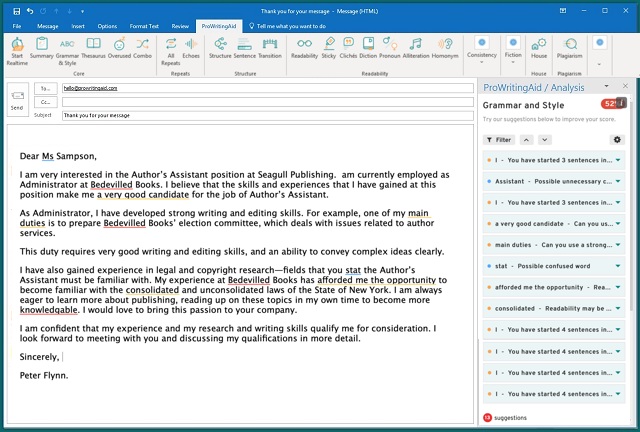Close the ProWritingAid Analysis pane
Screen dimensions: 640x432
click(x=625, y=86)
